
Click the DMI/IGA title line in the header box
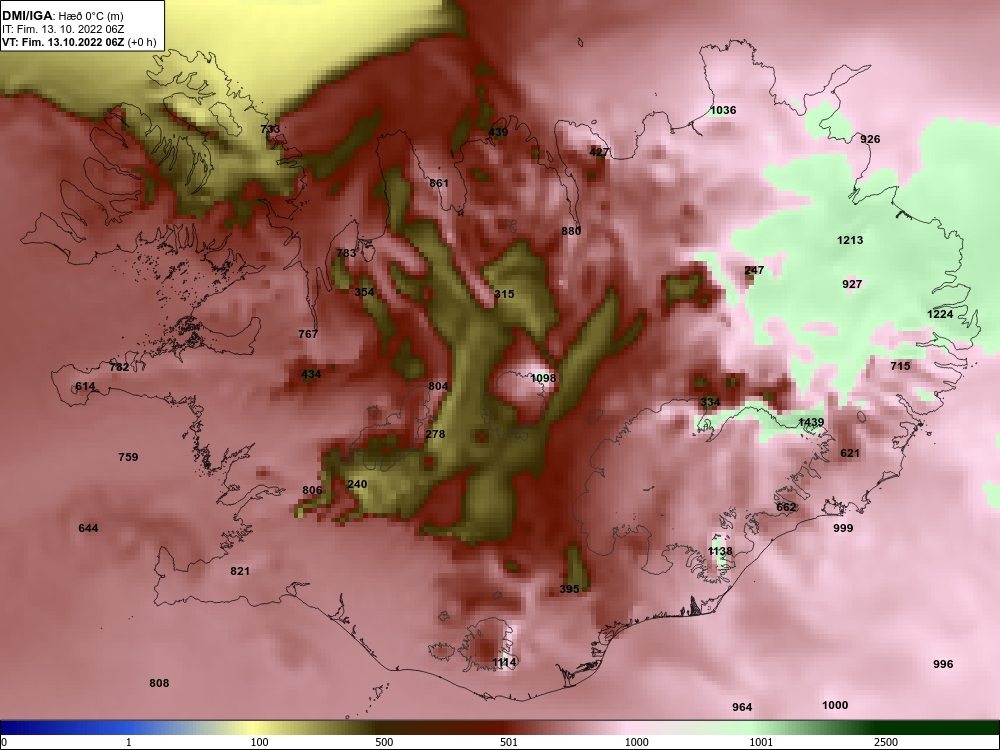(62, 16)
